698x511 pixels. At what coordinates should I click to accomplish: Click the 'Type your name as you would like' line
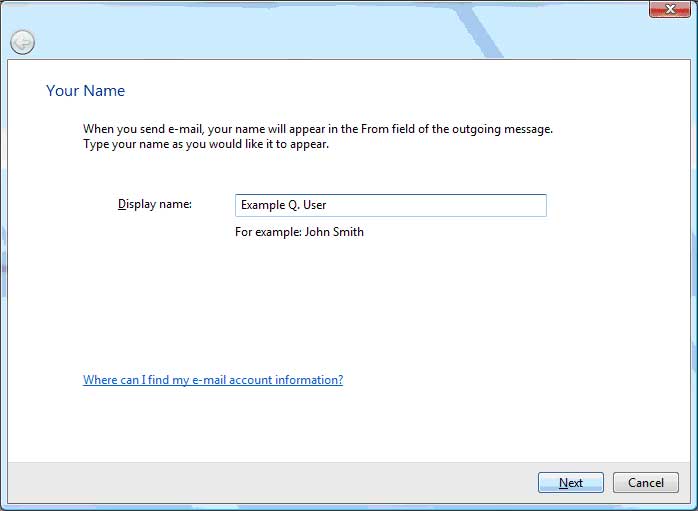click(206, 144)
